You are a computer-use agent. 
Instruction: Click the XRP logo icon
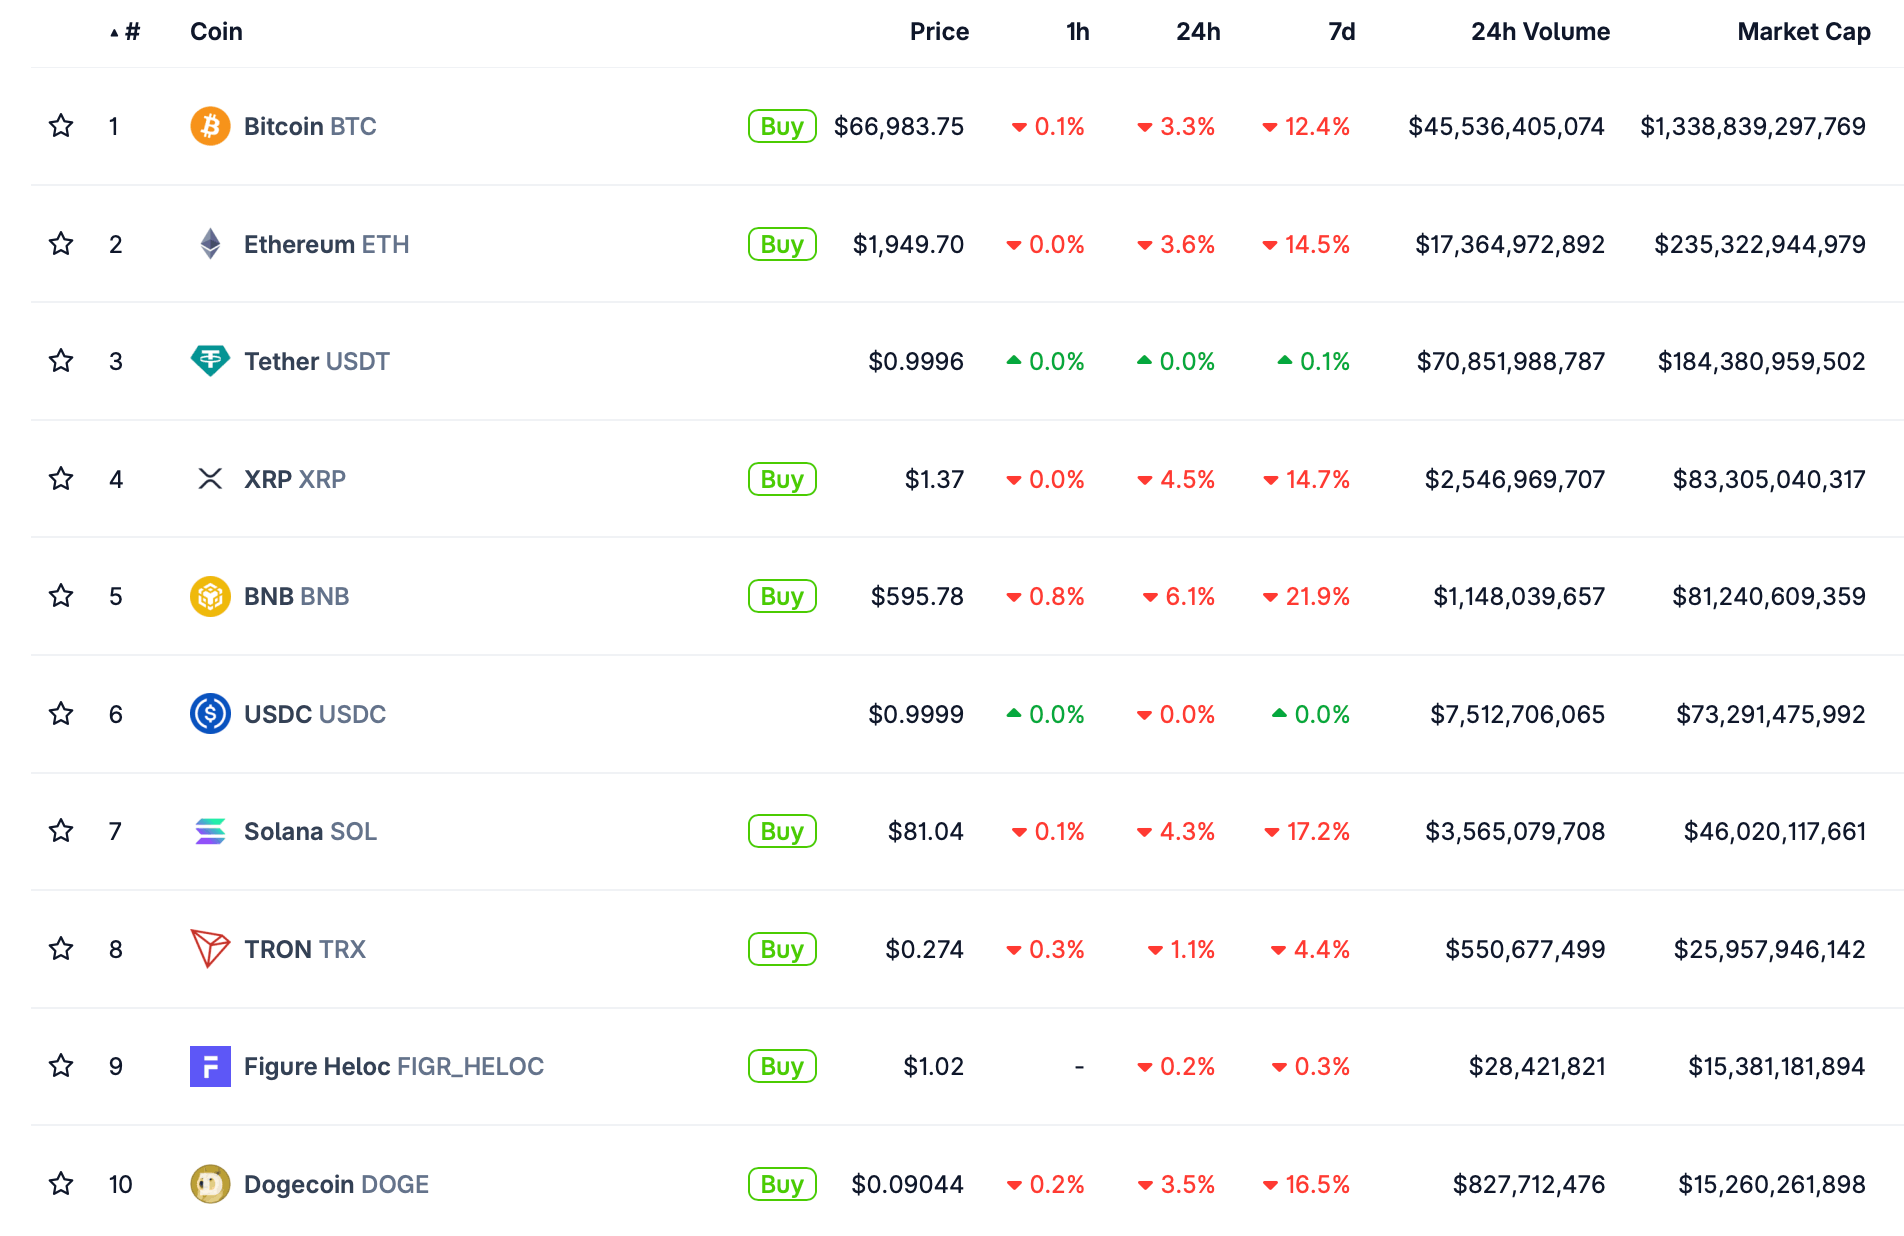pyautogui.click(x=210, y=479)
